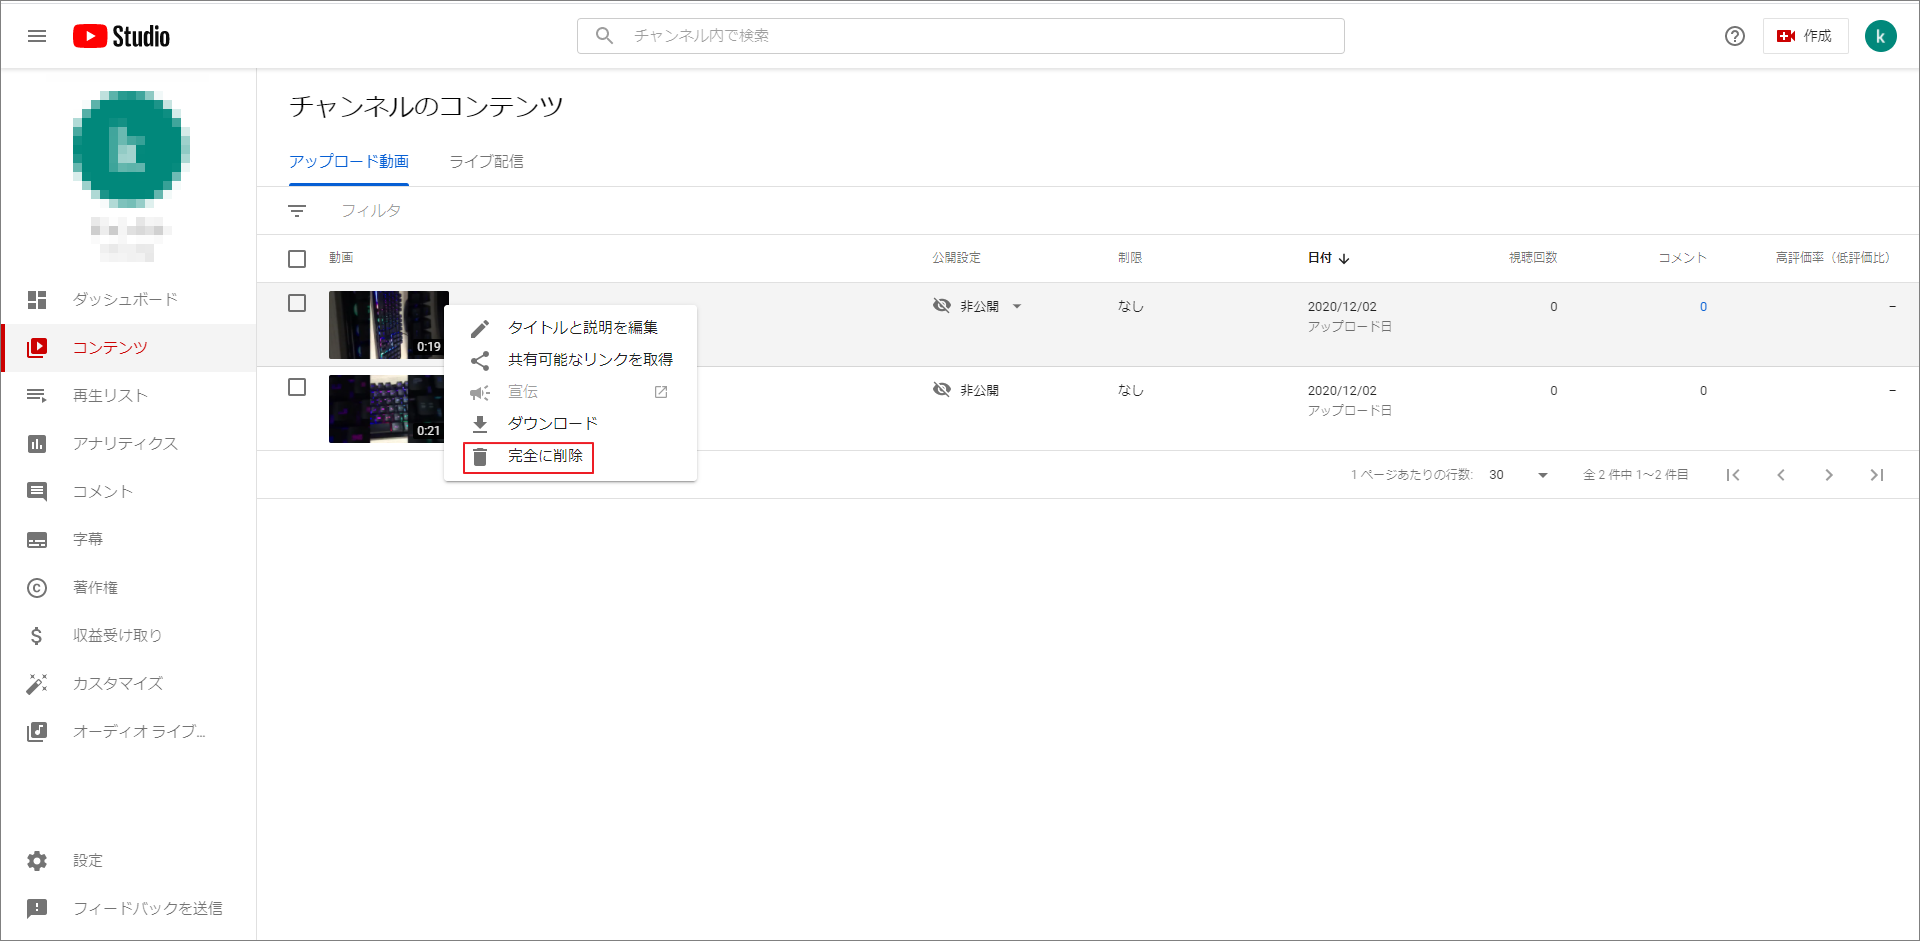1920x941 pixels.
Task: Go to the first page
Action: click(x=1733, y=475)
